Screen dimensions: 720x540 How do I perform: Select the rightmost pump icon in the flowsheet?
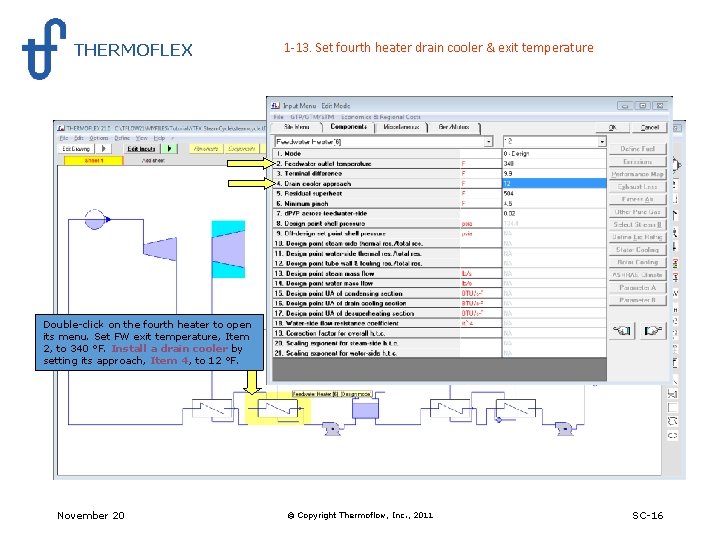564,429
